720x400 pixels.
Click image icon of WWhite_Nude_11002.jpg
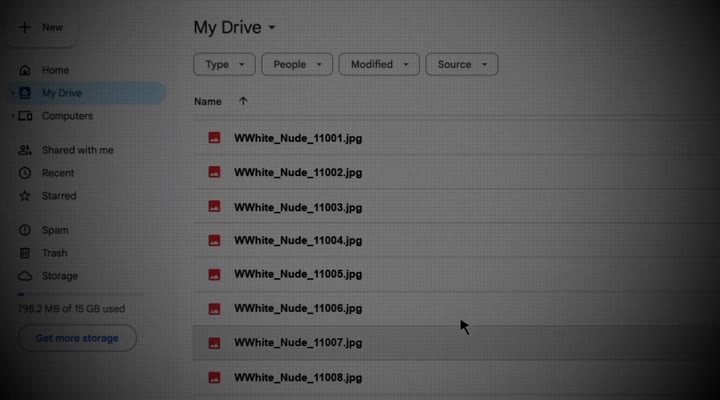214,172
